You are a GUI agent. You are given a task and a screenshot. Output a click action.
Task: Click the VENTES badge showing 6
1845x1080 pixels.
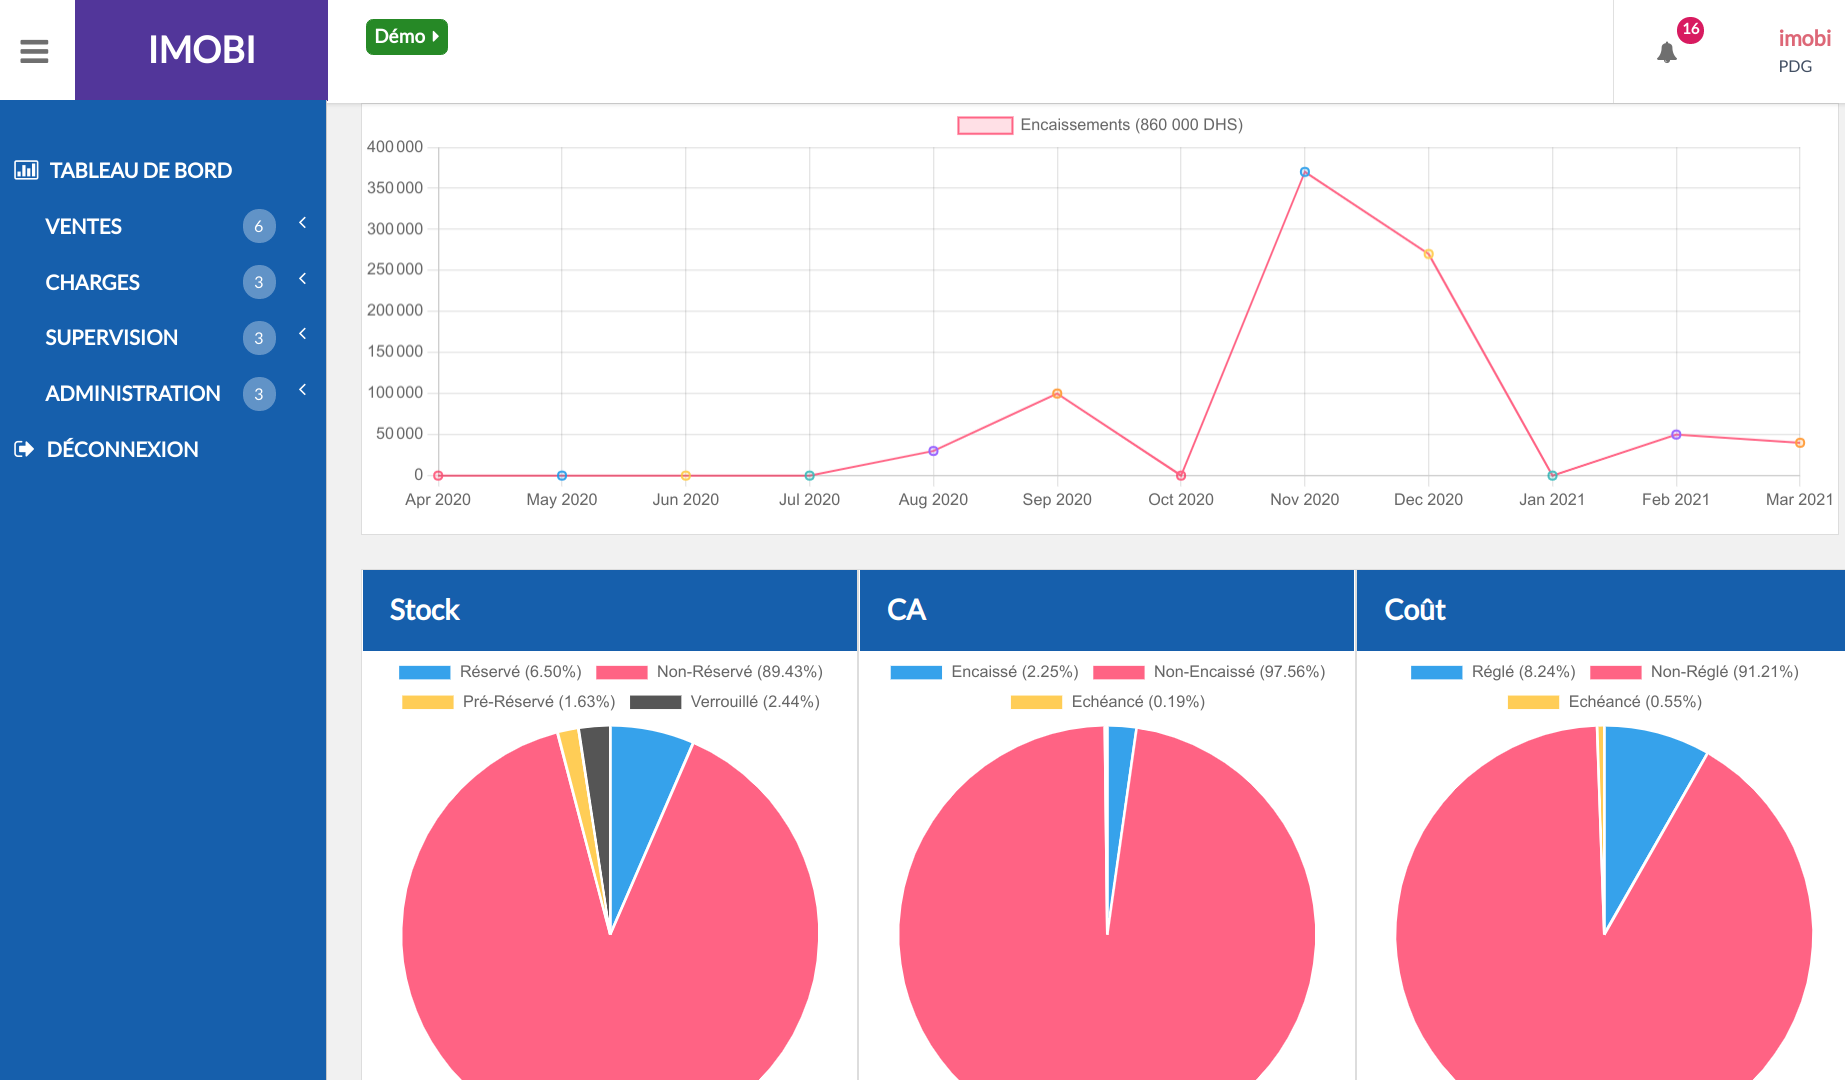point(259,226)
